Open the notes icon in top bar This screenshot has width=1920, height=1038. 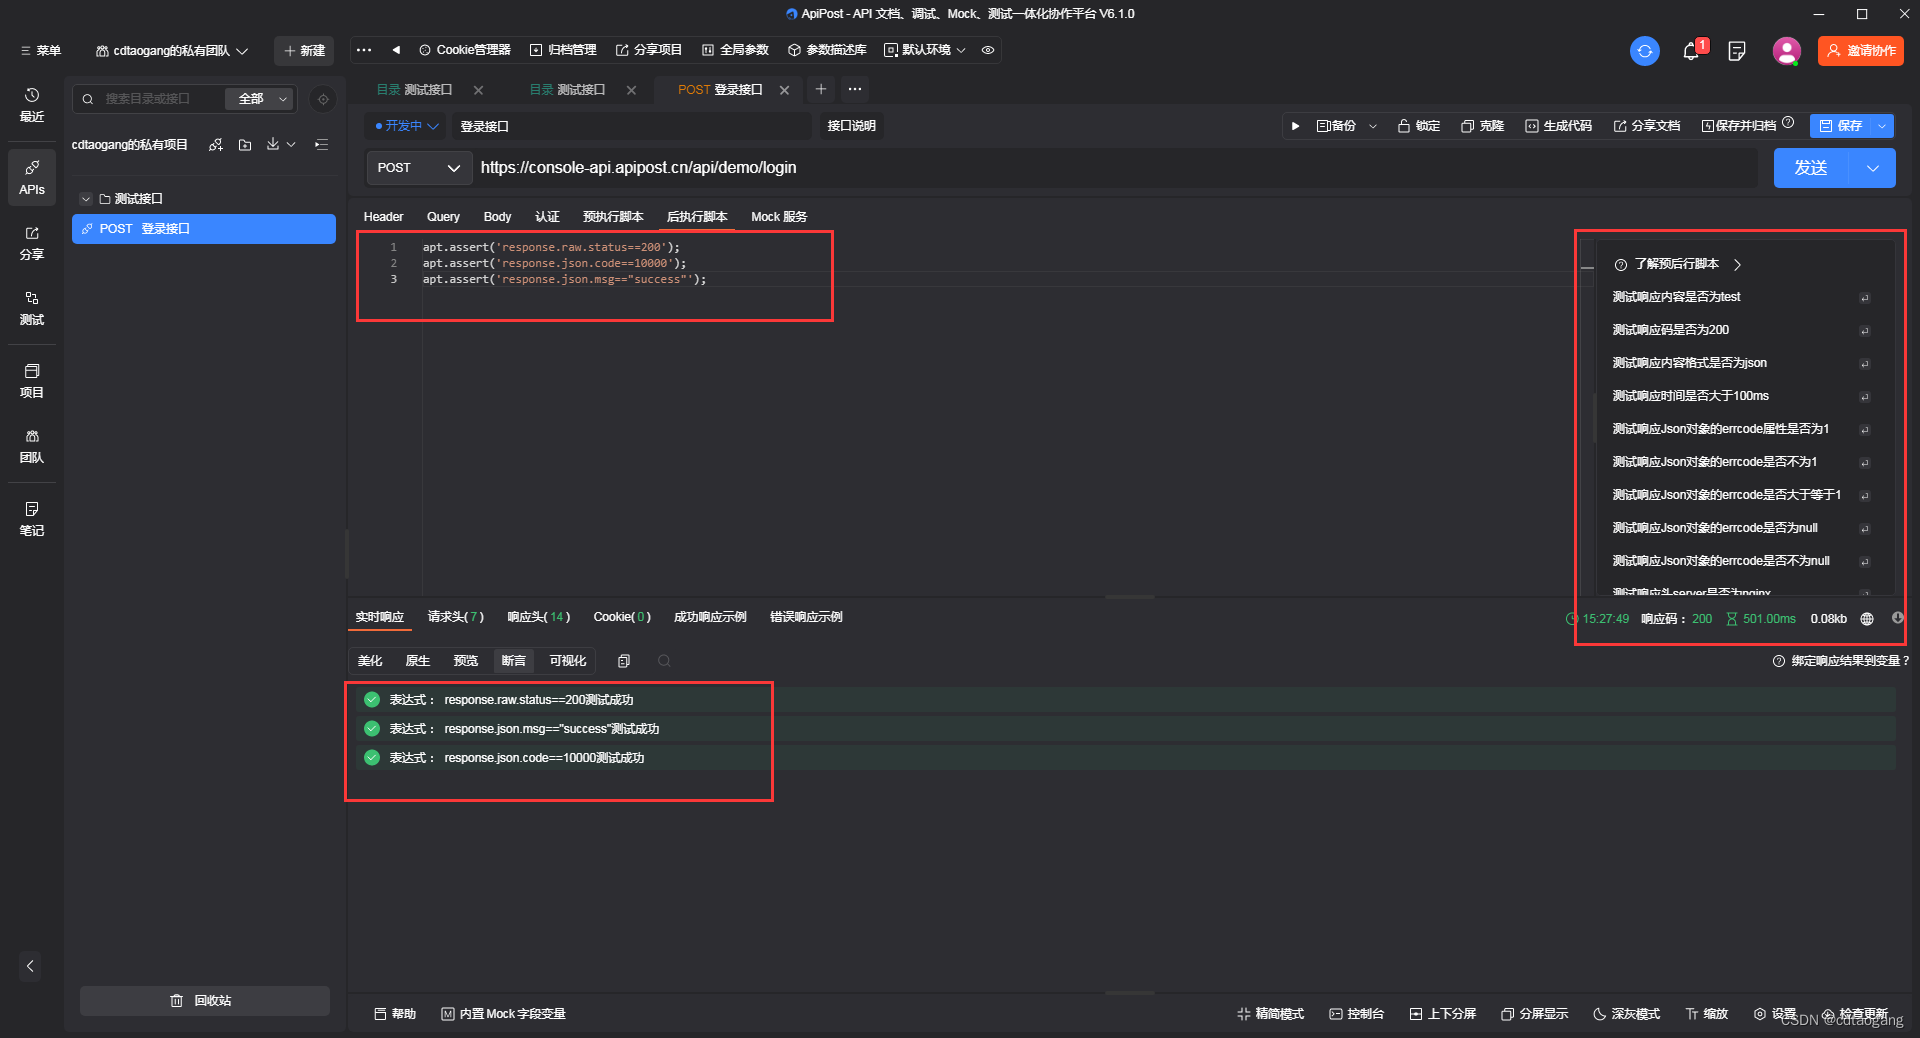(x=1738, y=51)
